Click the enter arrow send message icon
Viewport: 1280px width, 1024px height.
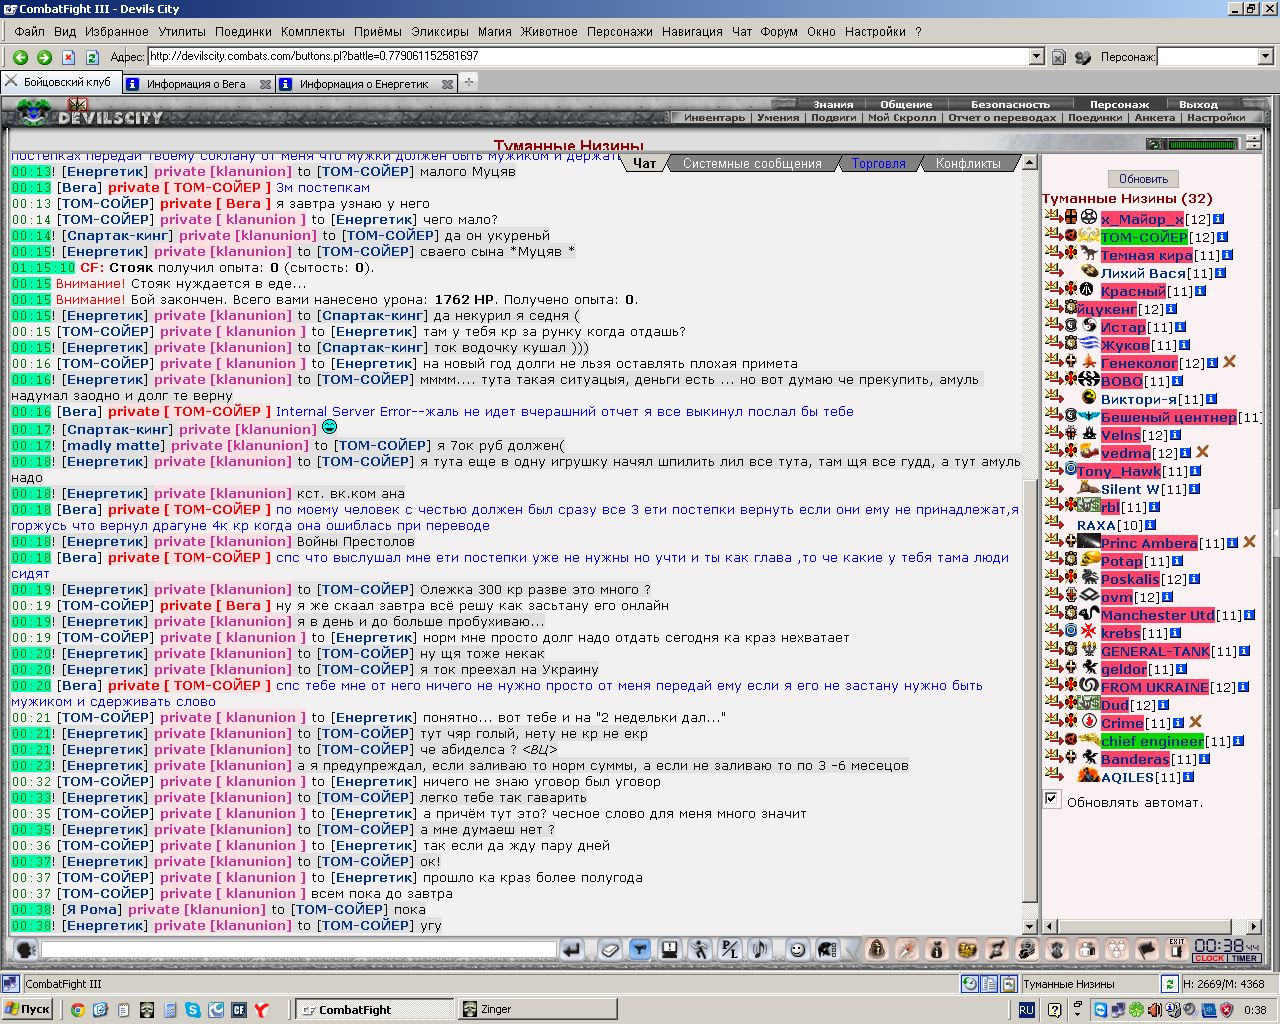[x=572, y=949]
